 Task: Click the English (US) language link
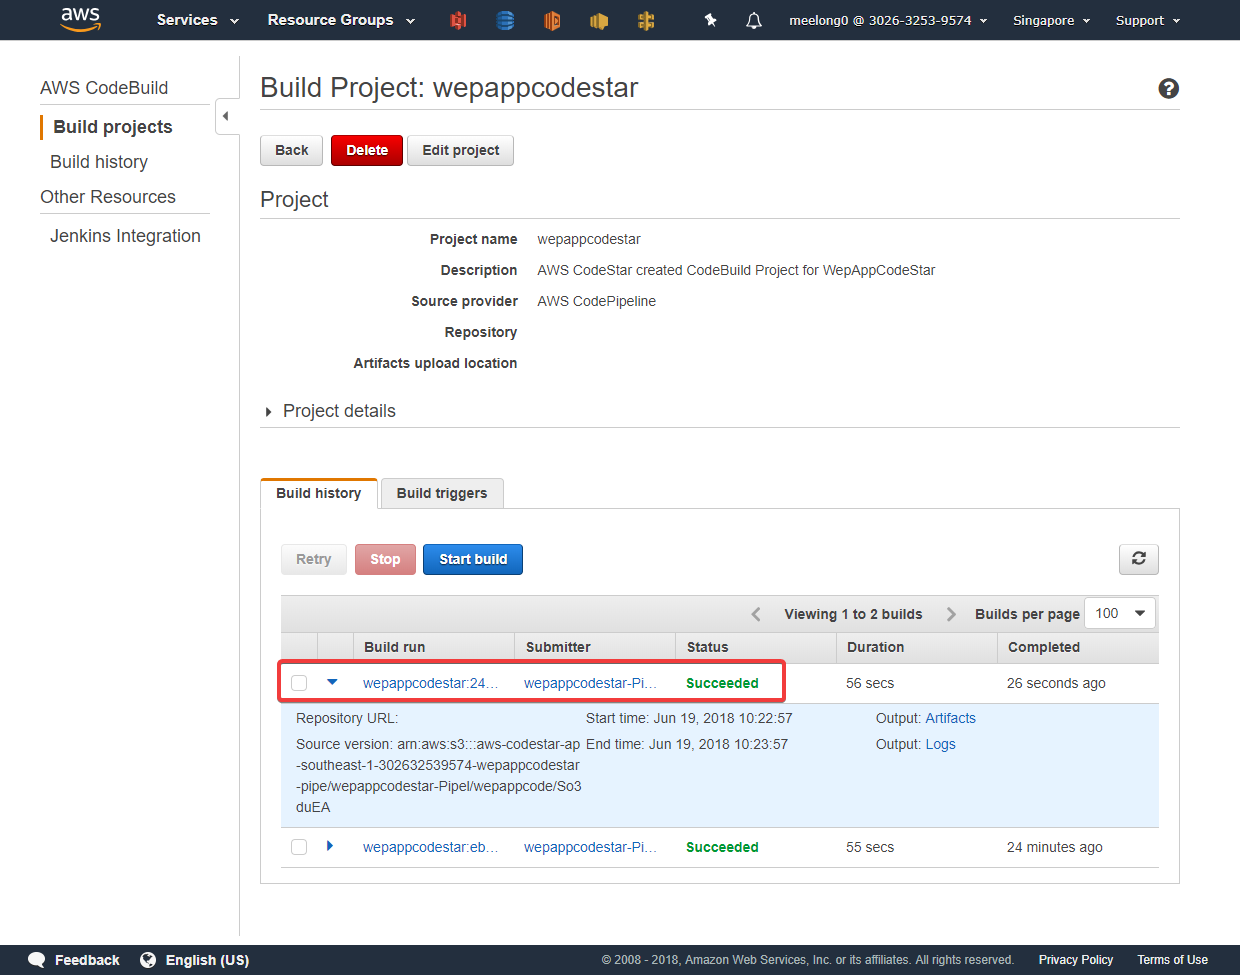(207, 960)
